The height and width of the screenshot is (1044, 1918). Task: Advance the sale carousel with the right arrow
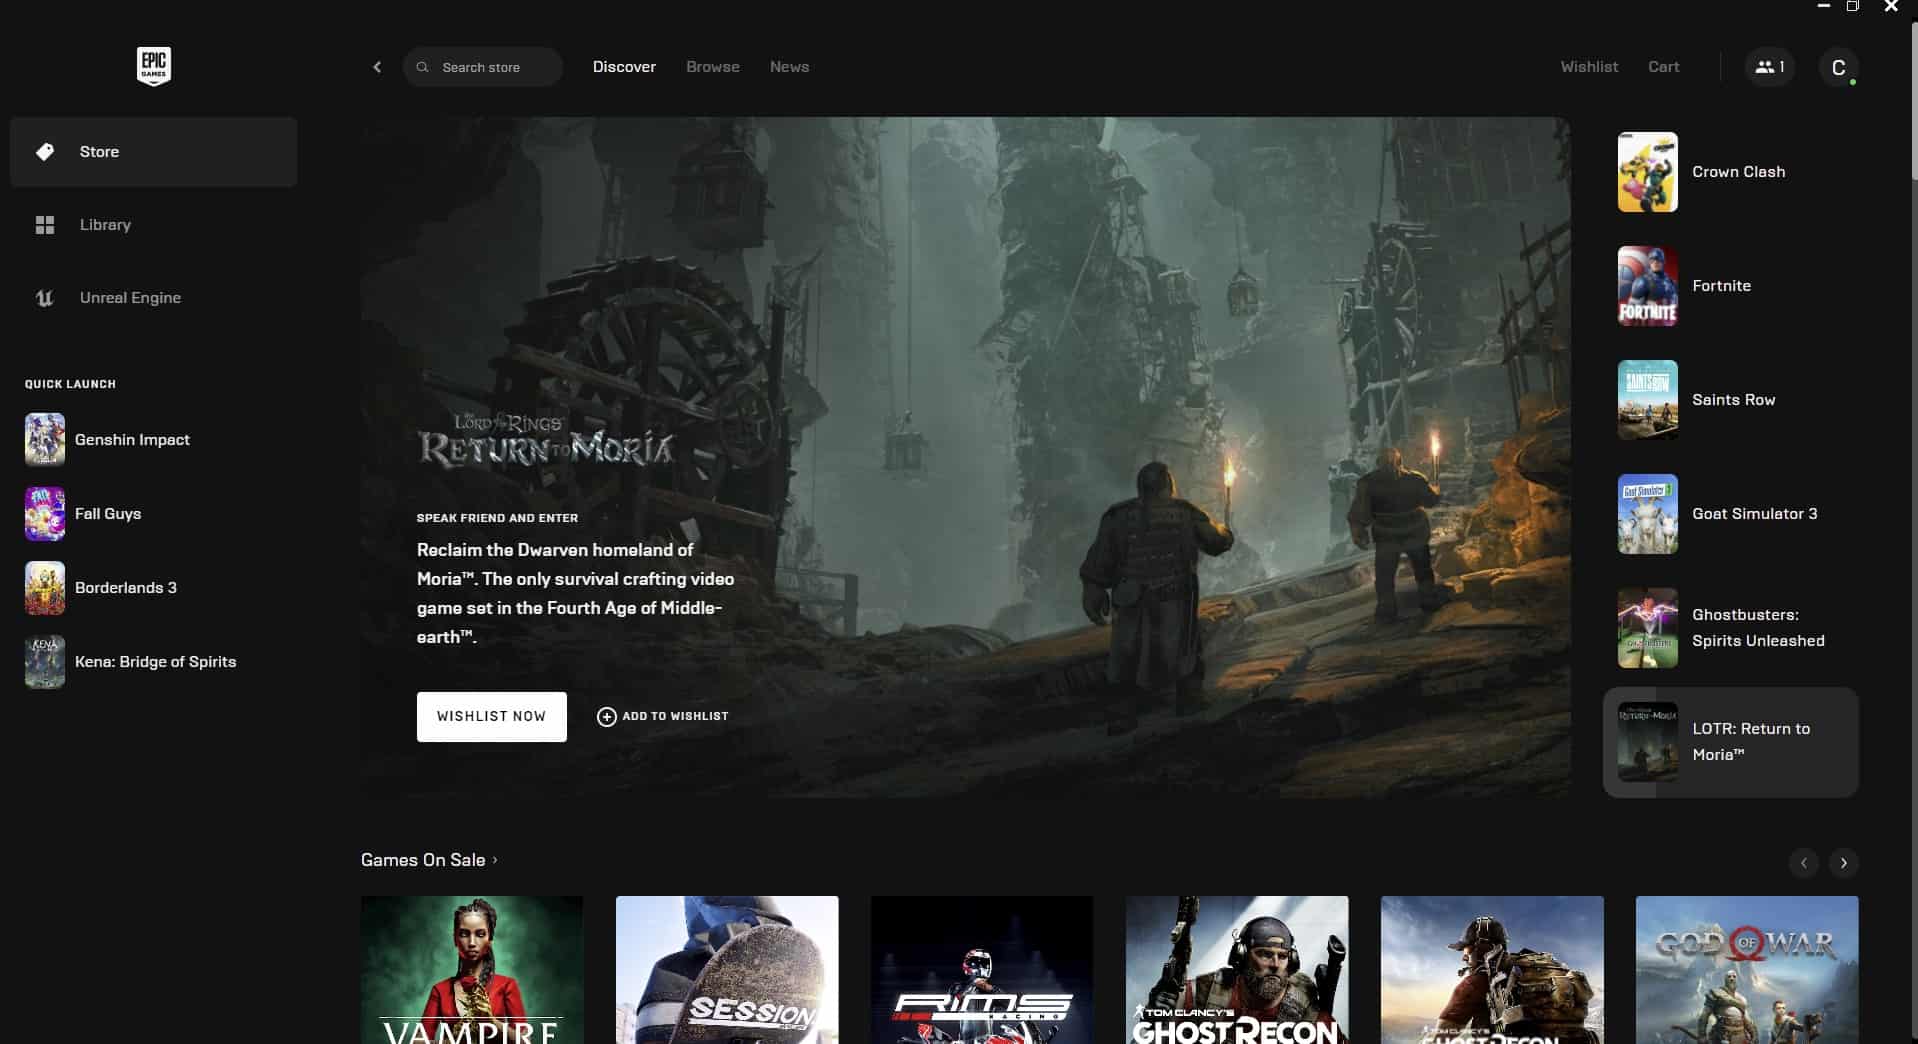[1843, 862]
